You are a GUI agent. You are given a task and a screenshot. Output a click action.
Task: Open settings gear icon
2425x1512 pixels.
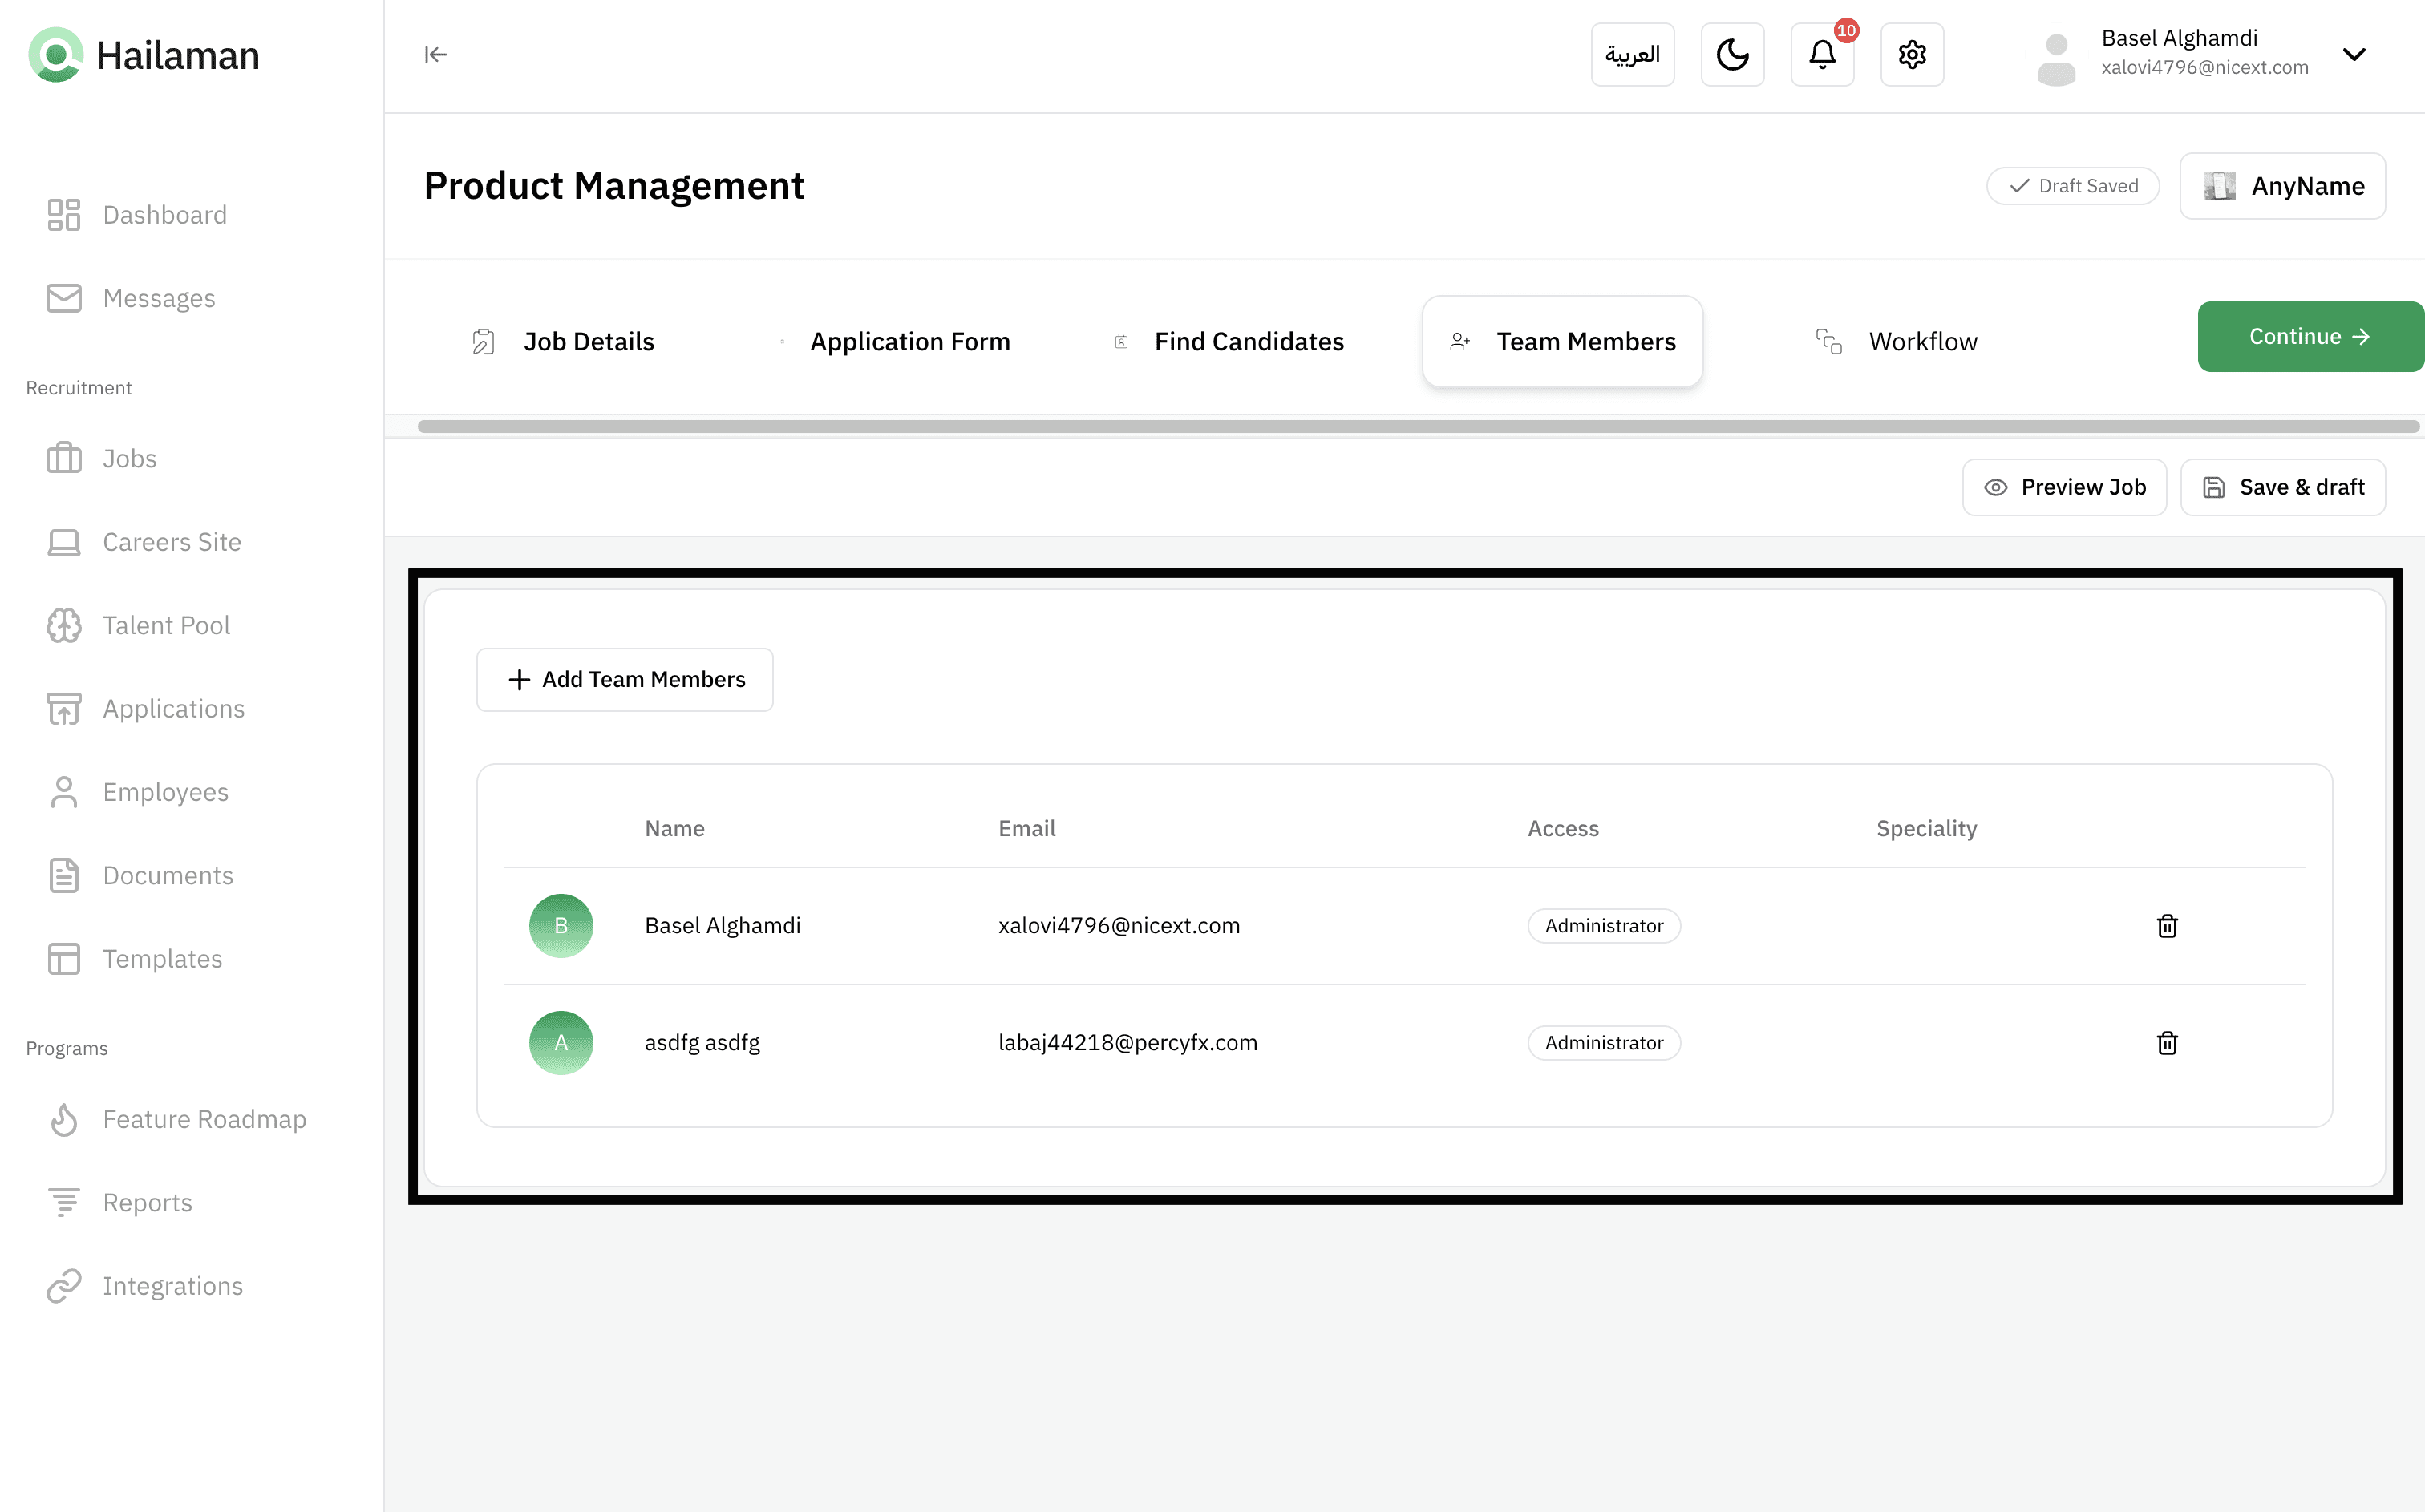1912,55
